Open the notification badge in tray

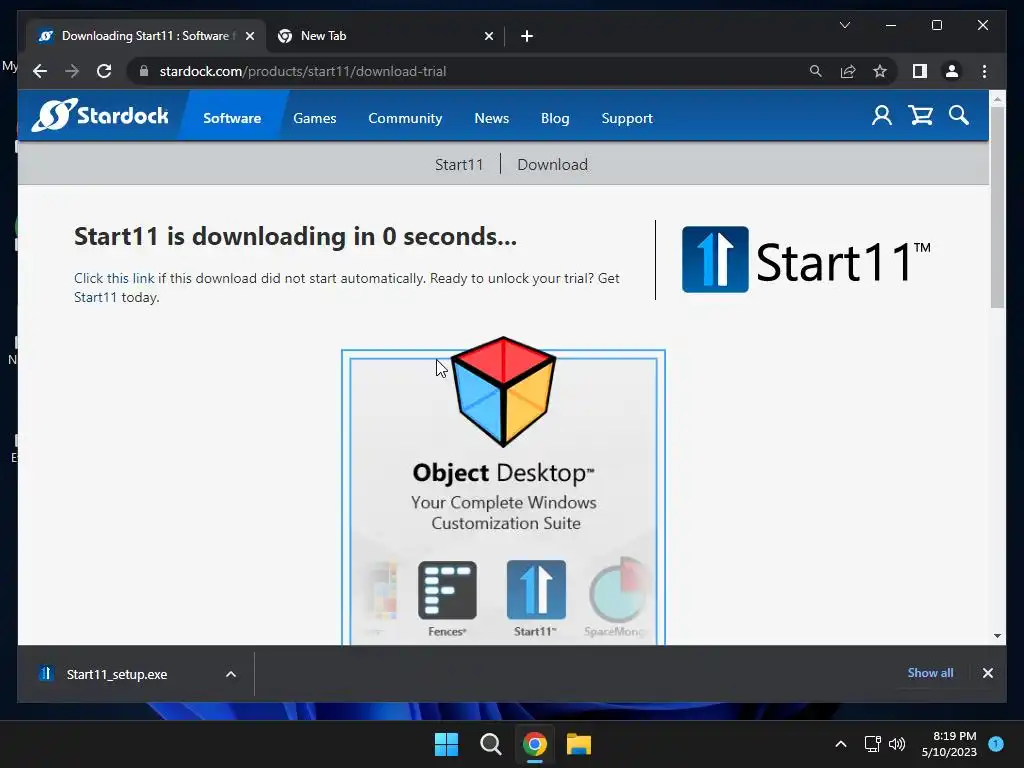pyautogui.click(x=996, y=743)
